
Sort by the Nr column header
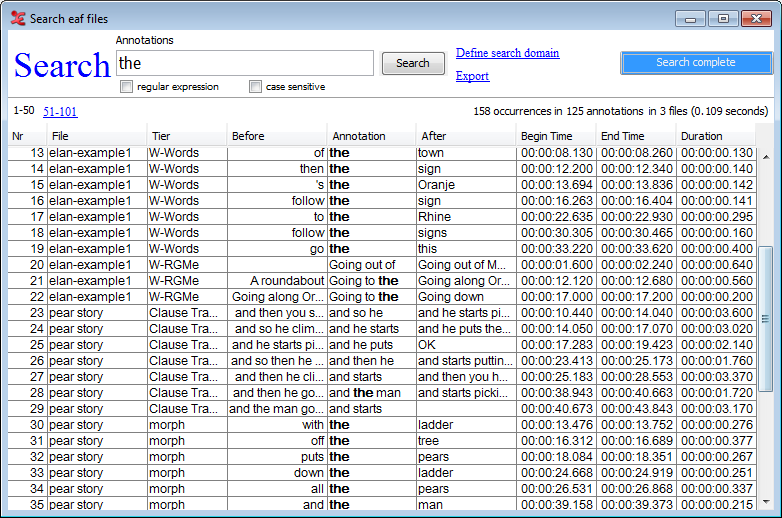[x=27, y=136]
